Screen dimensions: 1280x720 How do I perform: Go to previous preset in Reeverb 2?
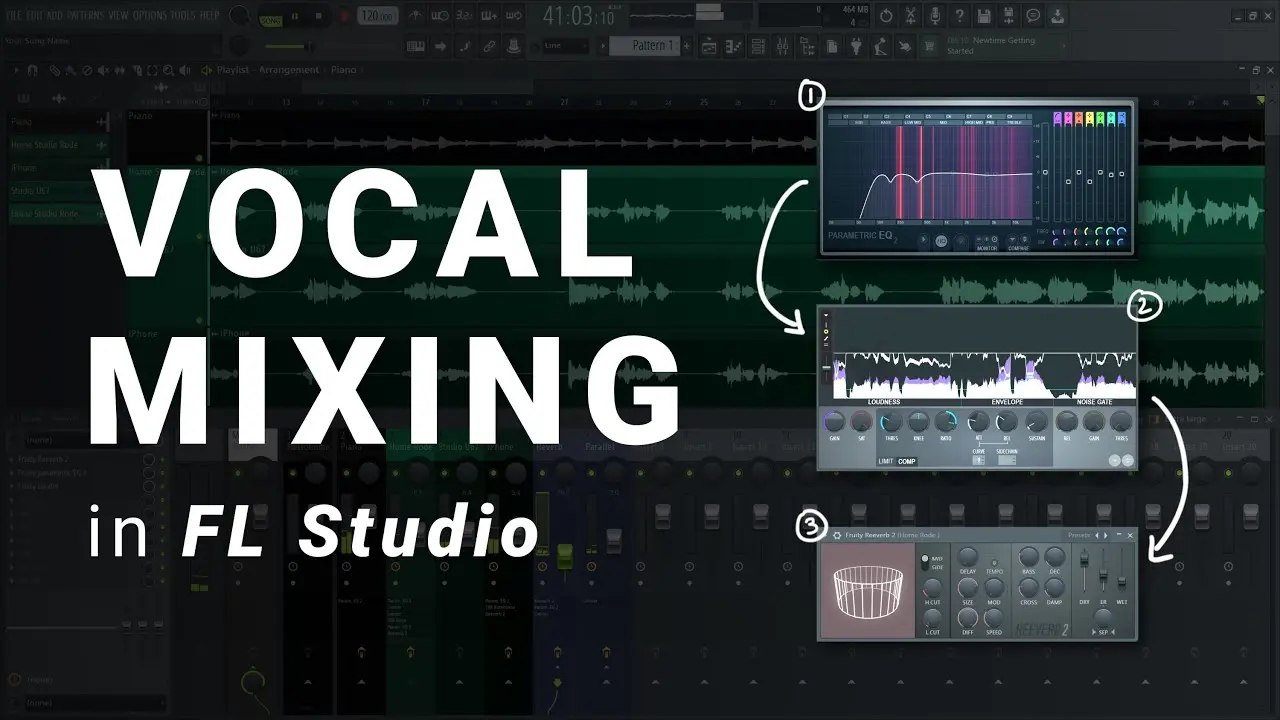(1097, 535)
